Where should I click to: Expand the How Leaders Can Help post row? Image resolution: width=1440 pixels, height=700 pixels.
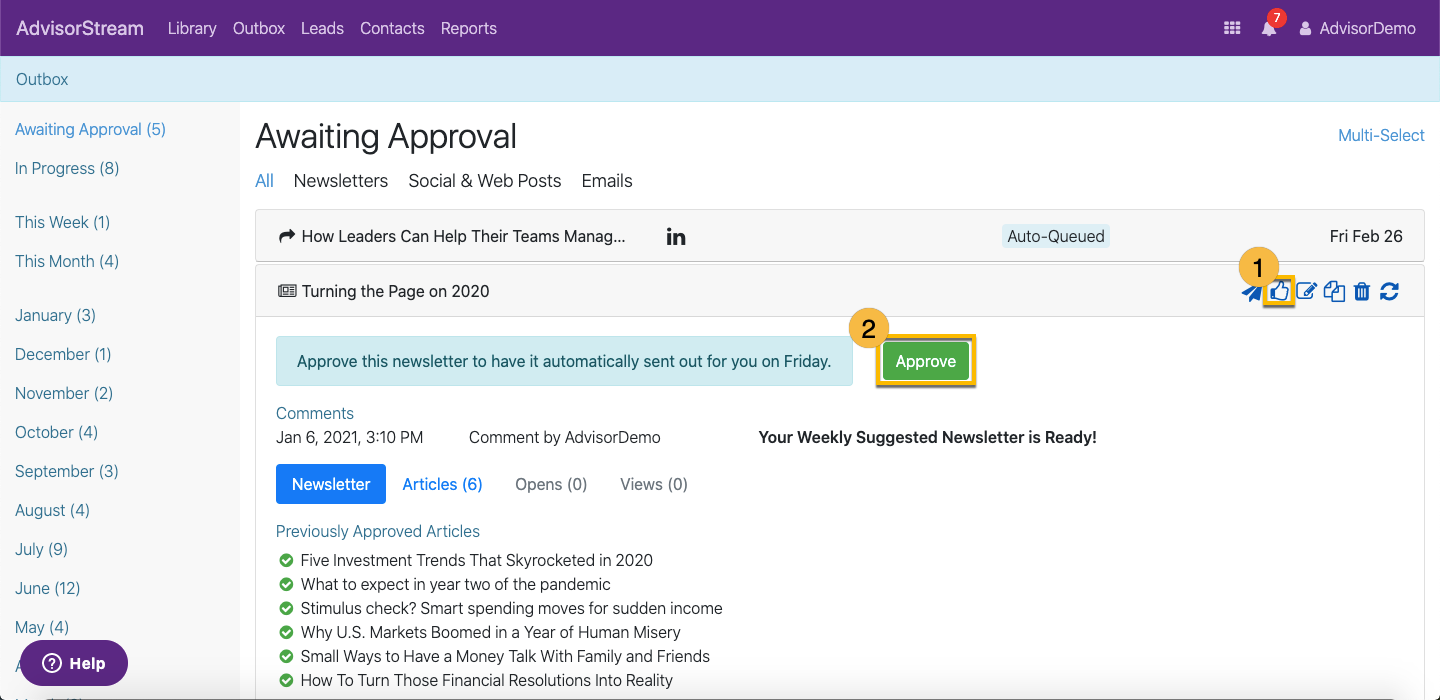coord(840,237)
